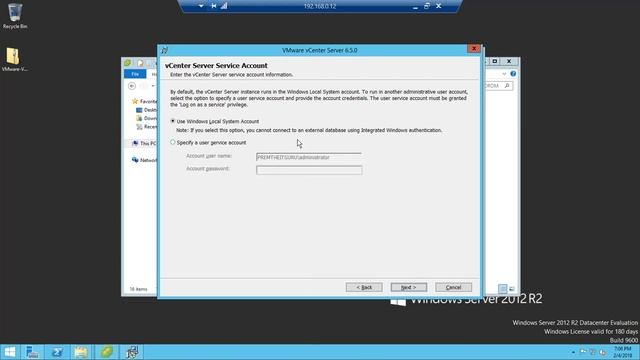Viewport: 640px width, 360px height.
Task: Click Next to continue vCenter installation
Action: [409, 287]
